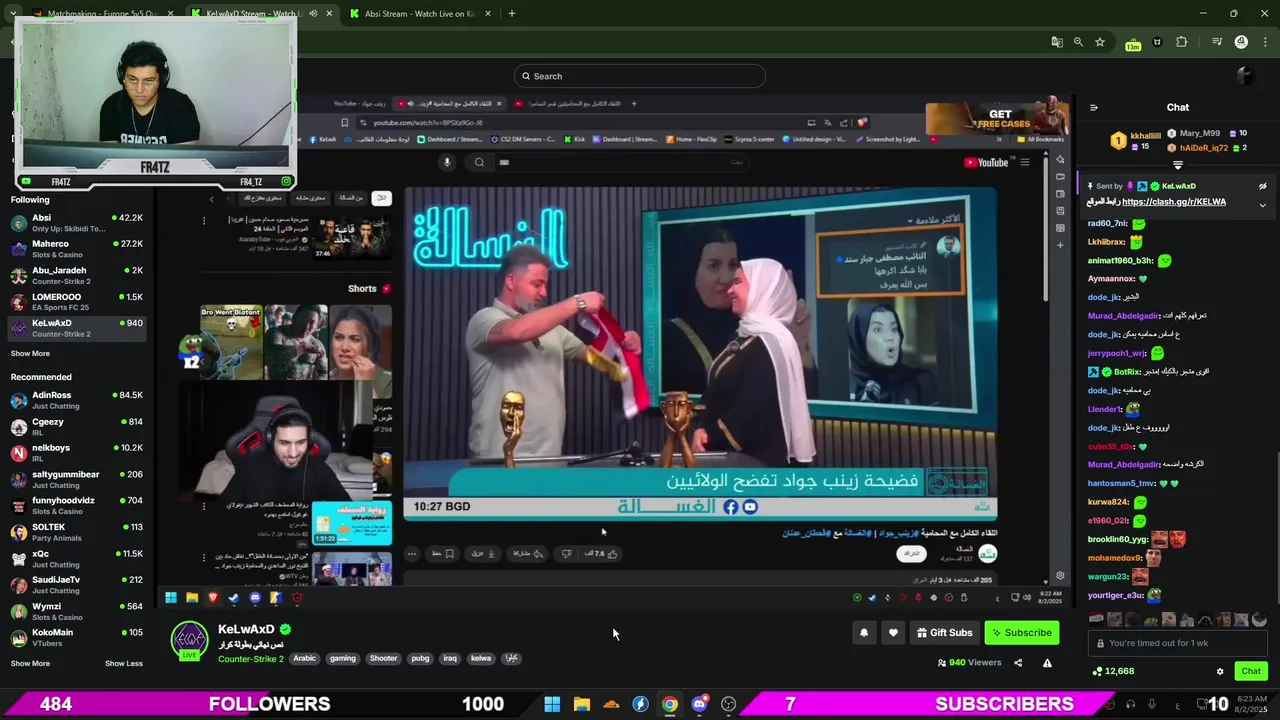Click the KeLwAxD LIVE channel avatar
1280x720 pixels.
point(190,641)
